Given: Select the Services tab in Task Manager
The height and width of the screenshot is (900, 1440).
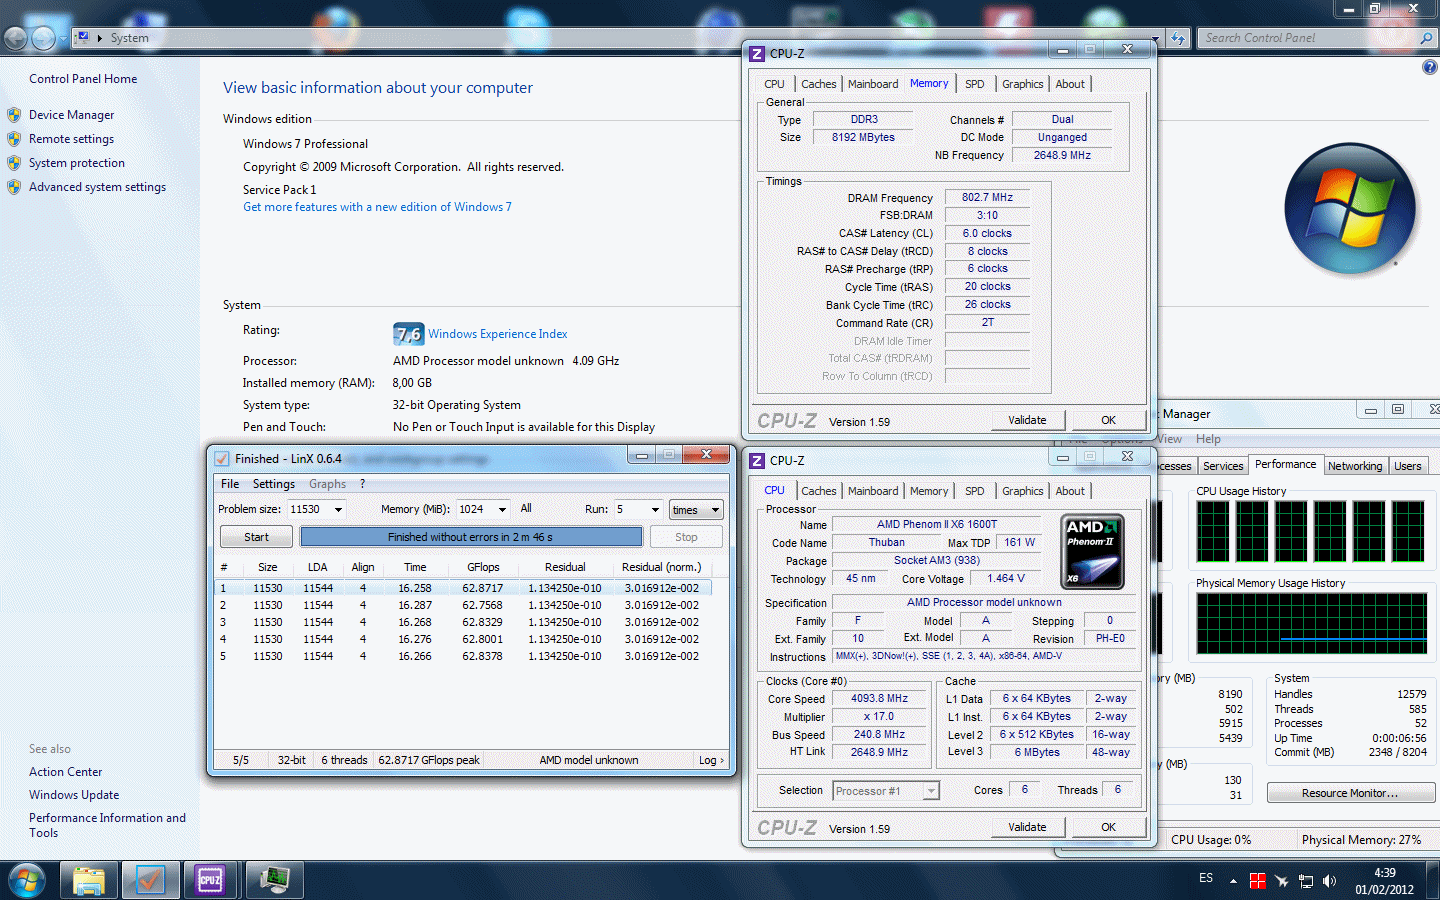Looking at the screenshot, I should coord(1223,466).
